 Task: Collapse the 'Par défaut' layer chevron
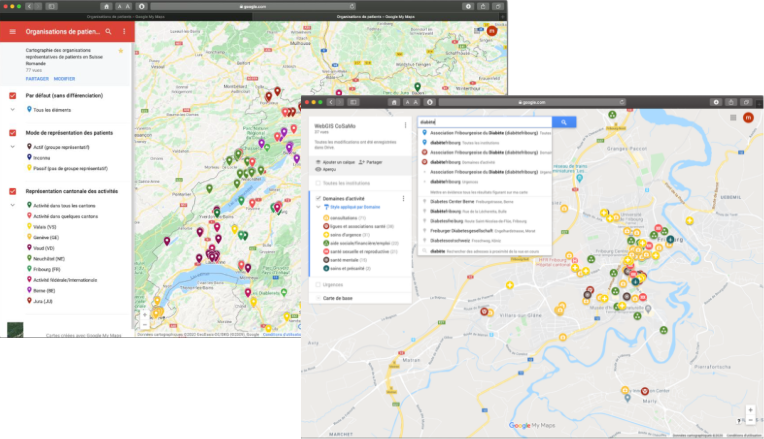coord(13,110)
